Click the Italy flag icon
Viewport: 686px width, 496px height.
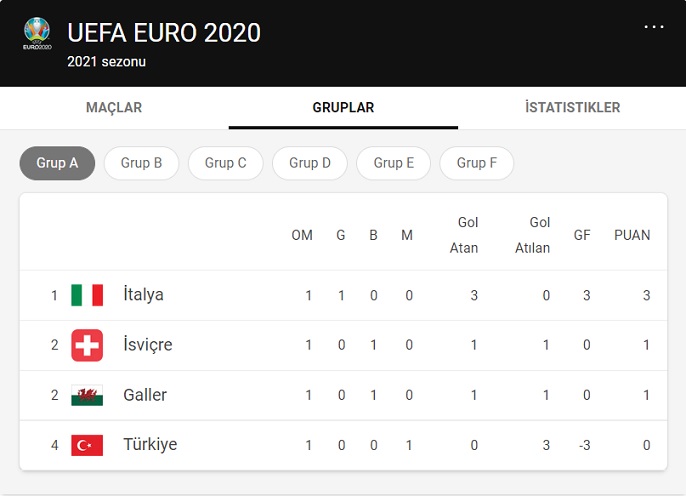point(87,295)
